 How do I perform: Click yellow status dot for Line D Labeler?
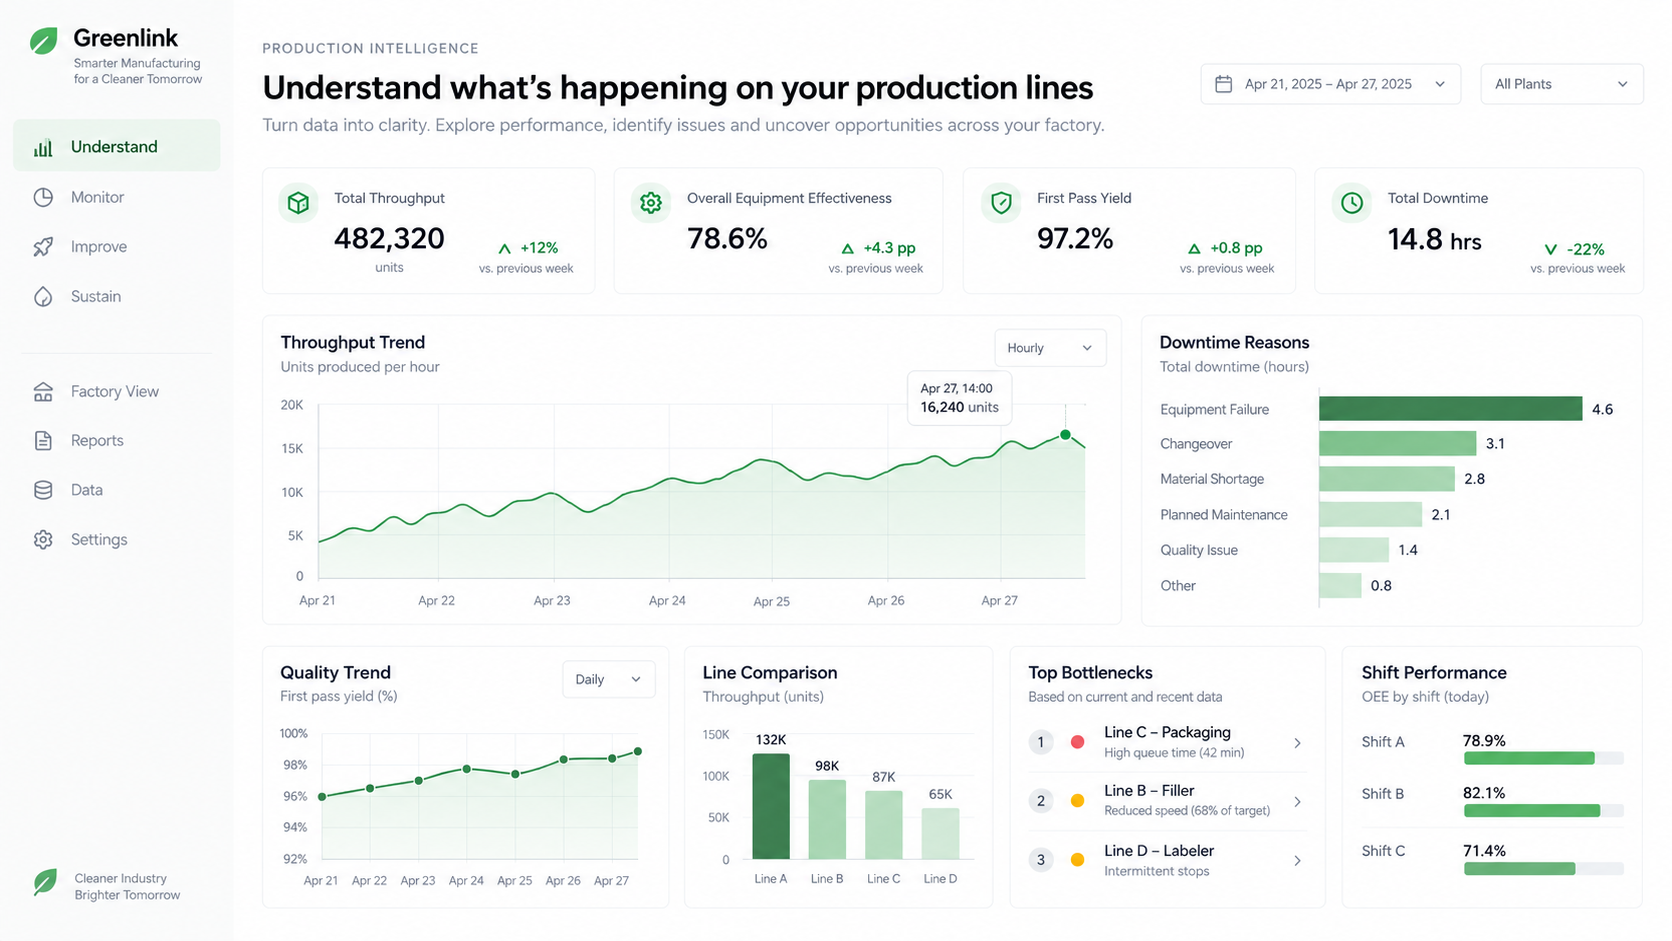tap(1077, 860)
